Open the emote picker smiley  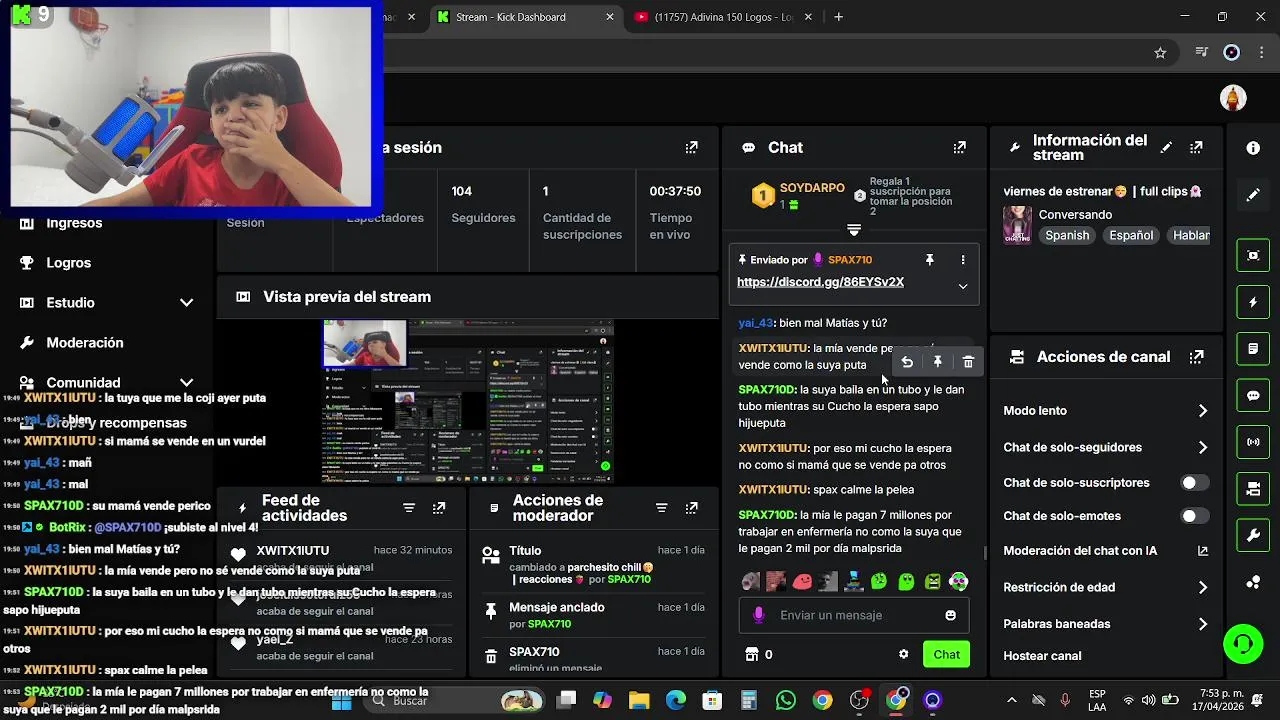point(950,615)
